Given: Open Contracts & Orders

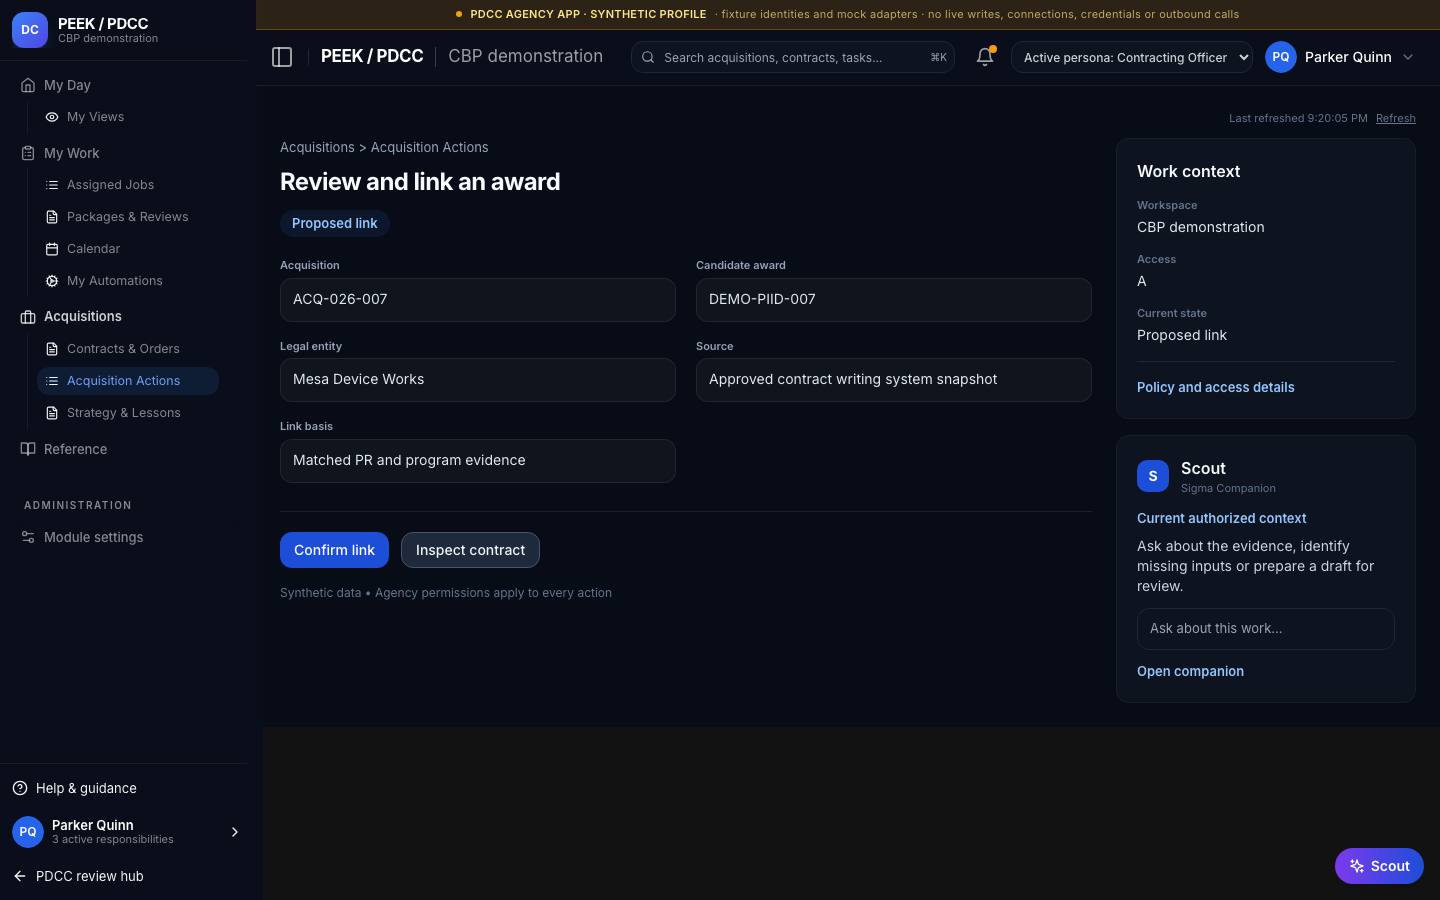Looking at the screenshot, I should 128,349.
